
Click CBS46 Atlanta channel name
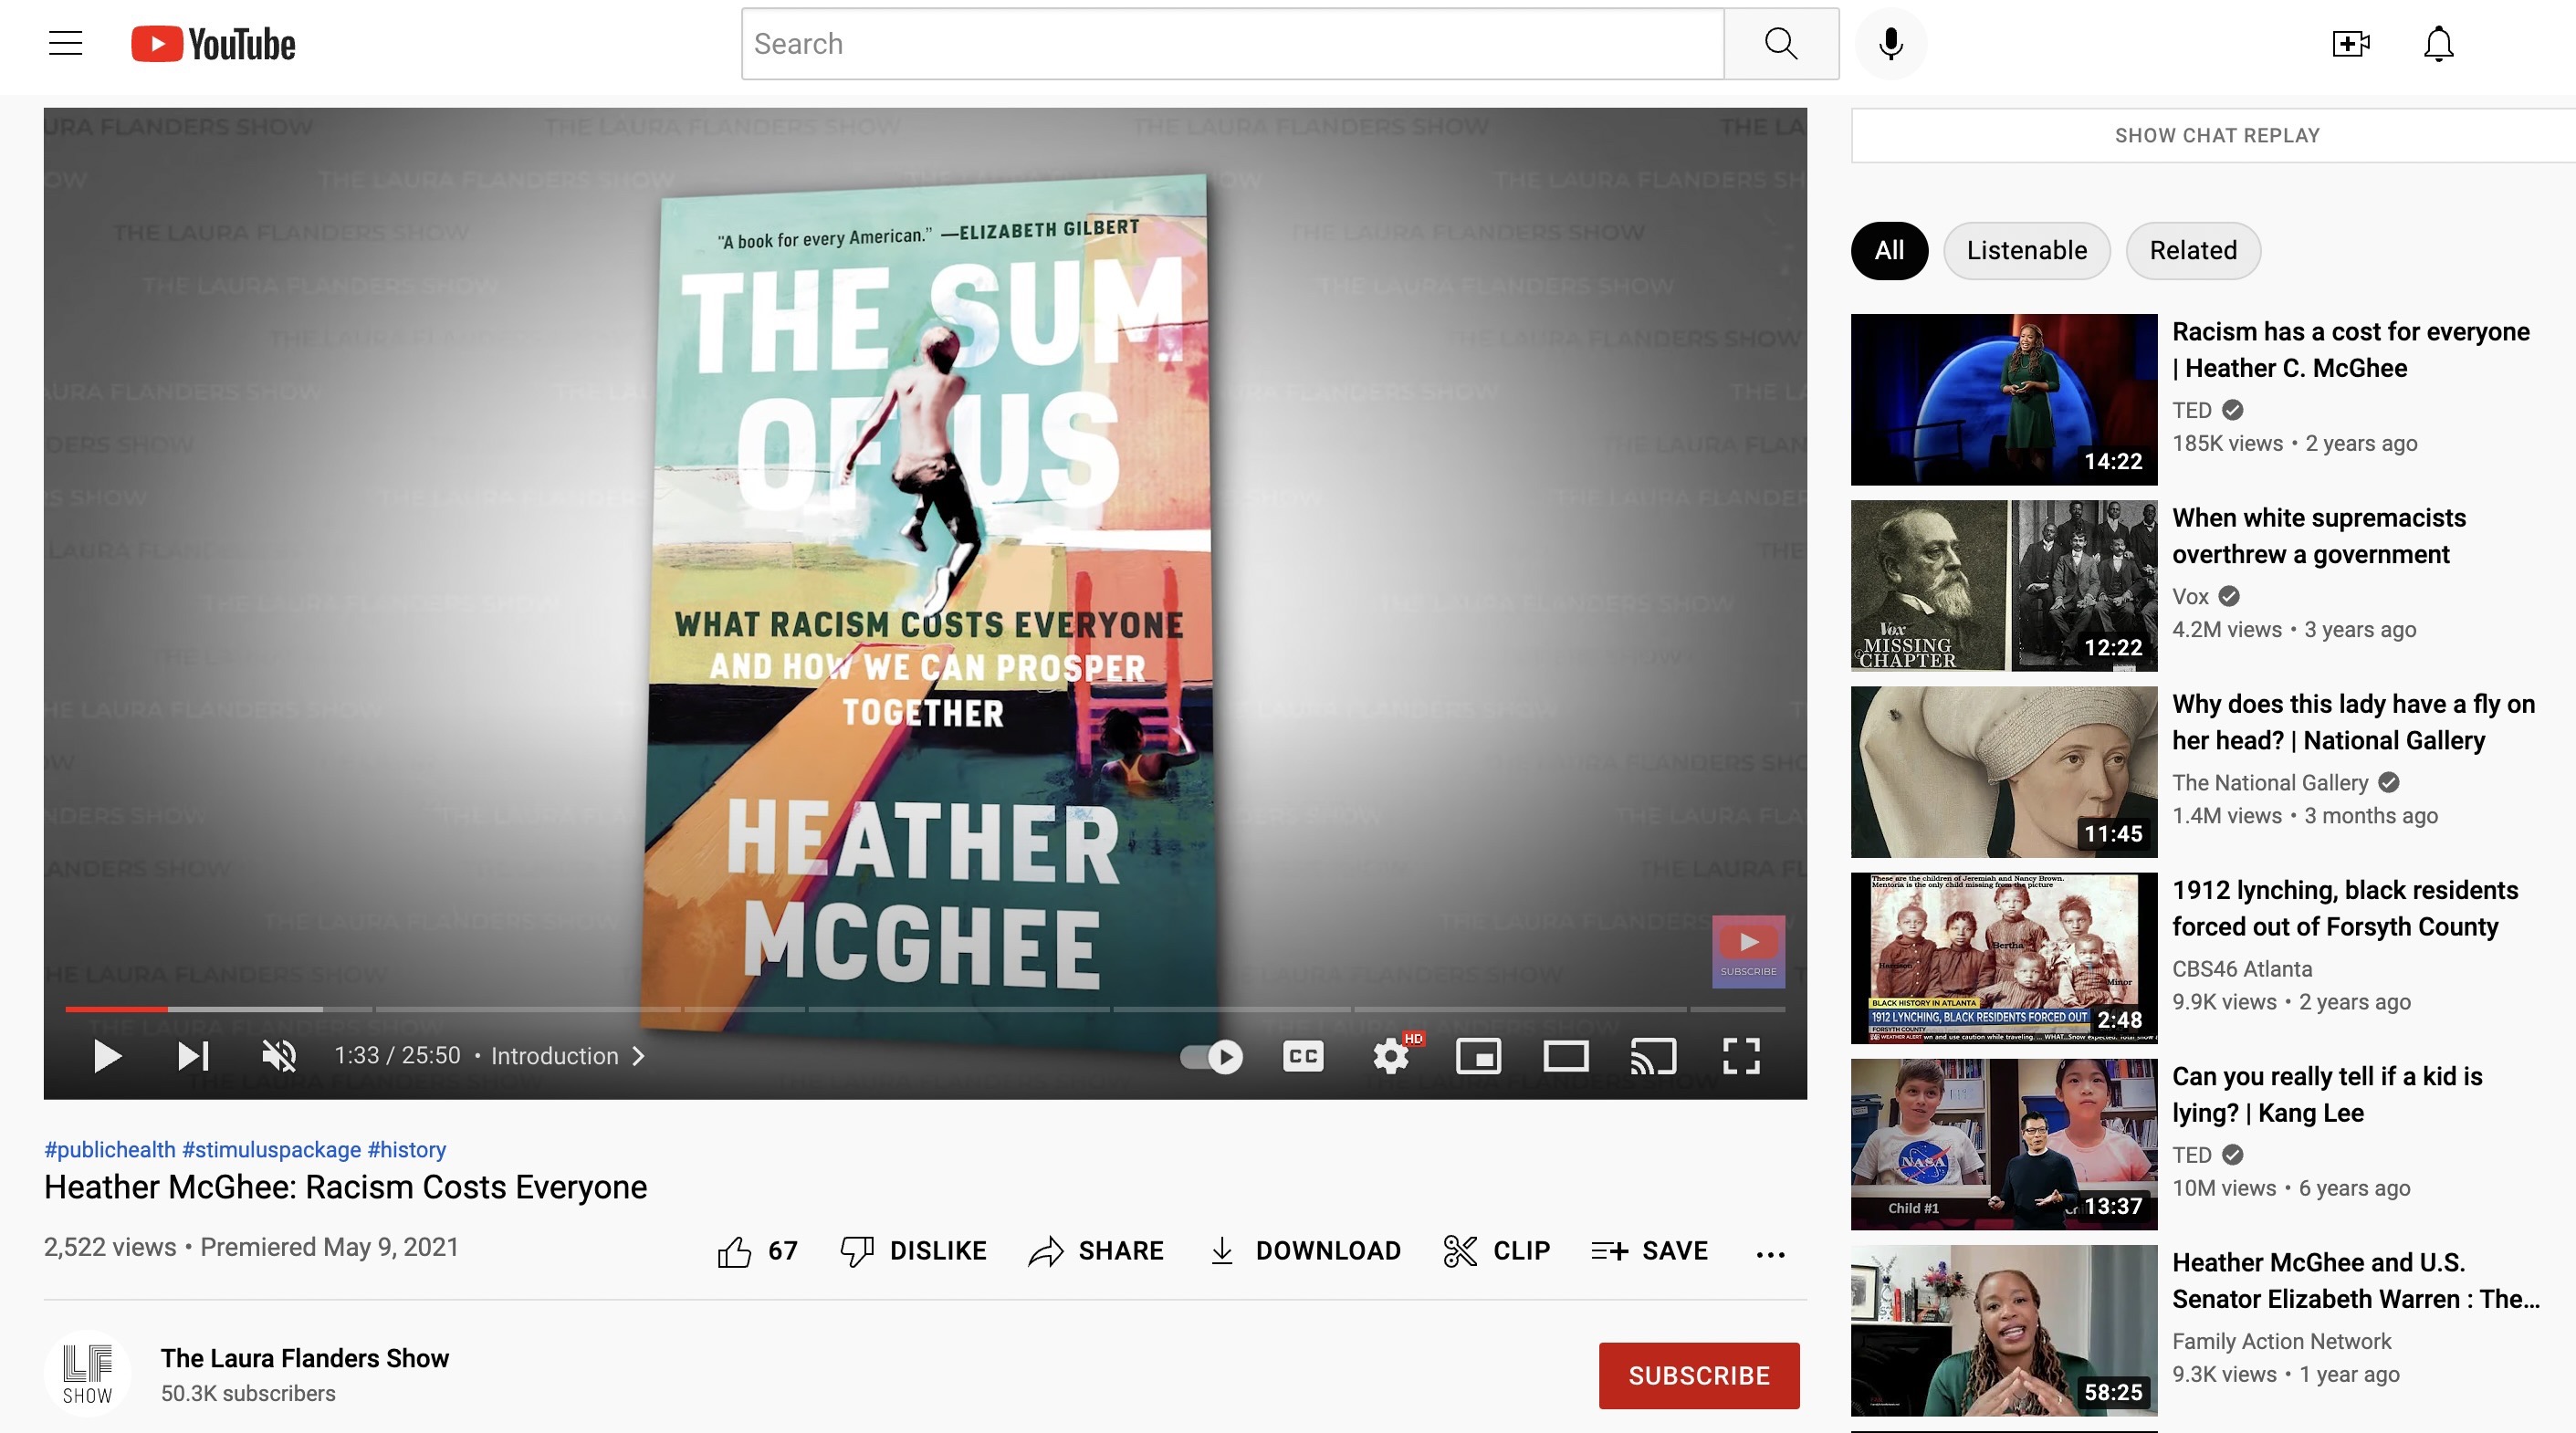tap(2242, 969)
